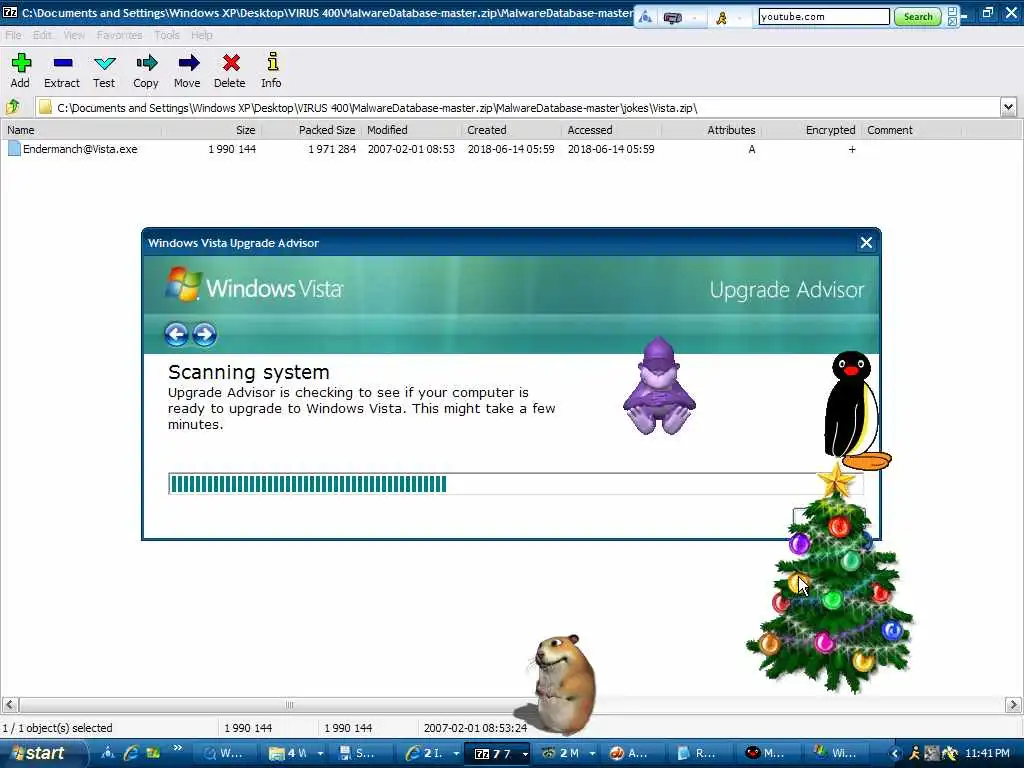Click the minimize icon on search toolbar
Image resolution: width=1024 pixels, height=768 pixels.
coord(952,12)
